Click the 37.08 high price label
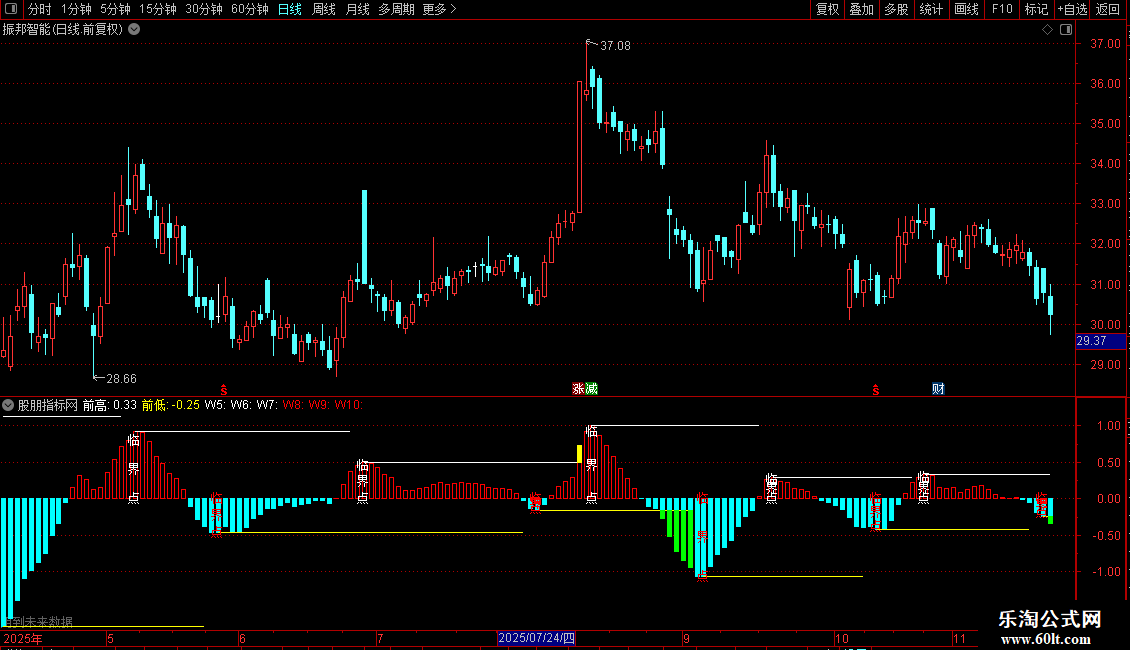 tap(615, 45)
